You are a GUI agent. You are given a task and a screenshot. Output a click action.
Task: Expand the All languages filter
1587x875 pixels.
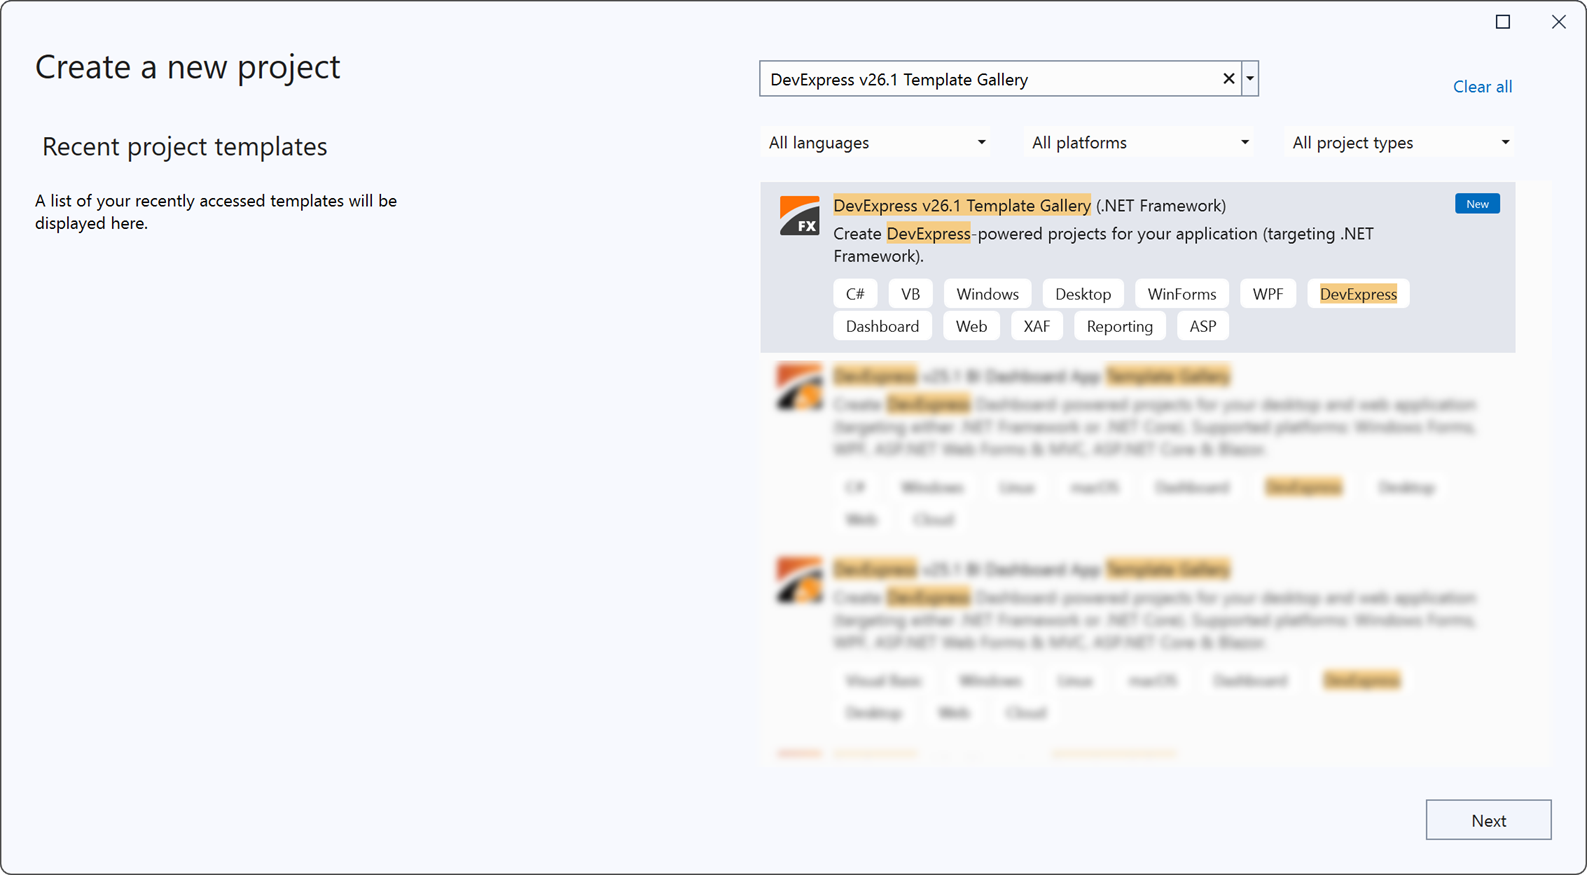coord(877,143)
